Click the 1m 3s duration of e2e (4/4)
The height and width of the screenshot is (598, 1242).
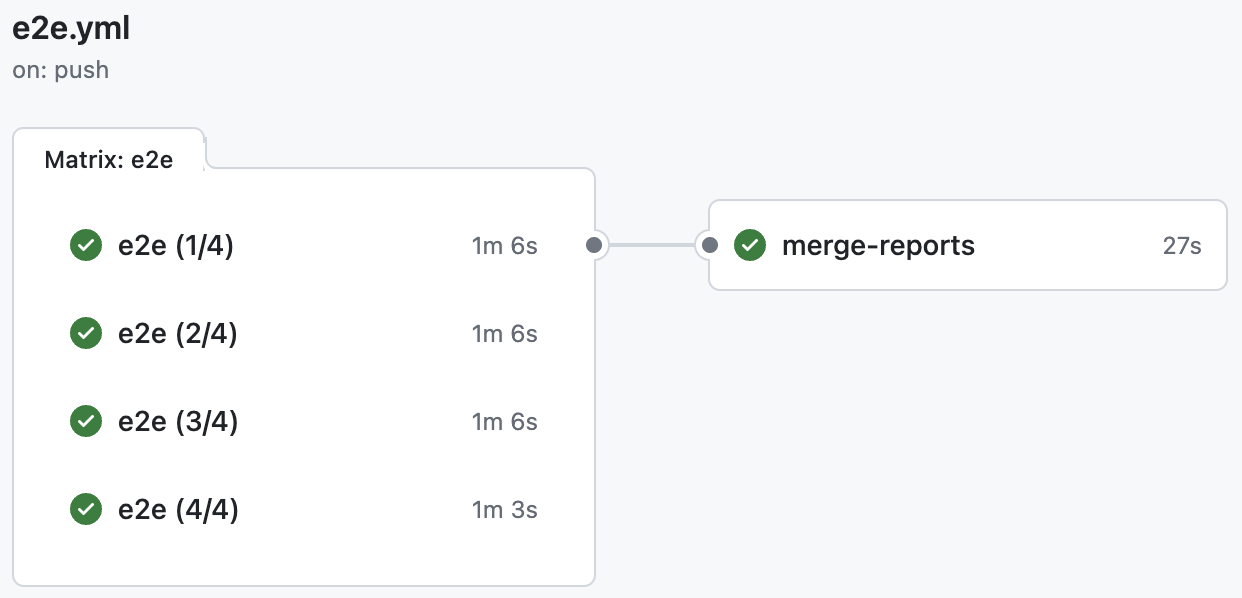[504, 510]
